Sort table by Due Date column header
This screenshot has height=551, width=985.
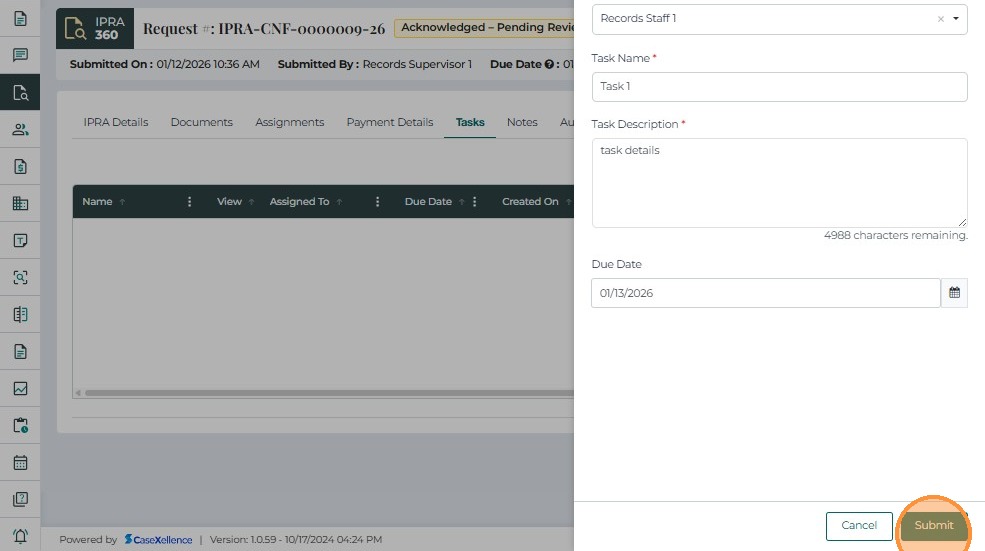(x=428, y=202)
